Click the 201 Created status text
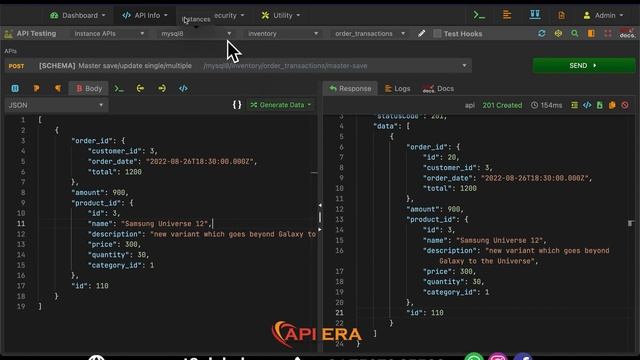Screen dimensions: 640x360 pyautogui.click(x=502, y=105)
